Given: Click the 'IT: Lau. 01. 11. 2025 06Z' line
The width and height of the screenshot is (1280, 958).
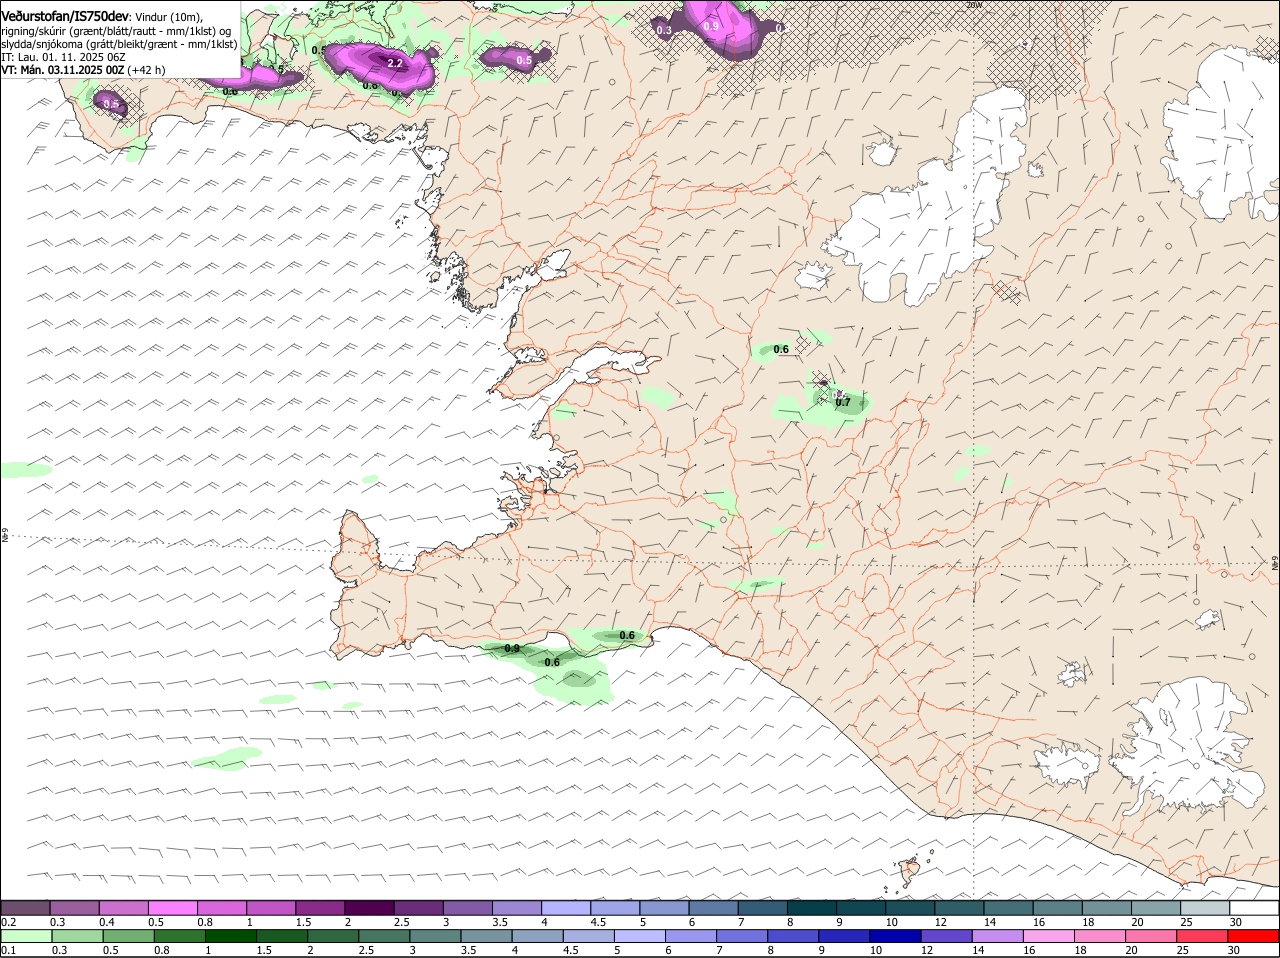Looking at the screenshot, I should click(63, 57).
